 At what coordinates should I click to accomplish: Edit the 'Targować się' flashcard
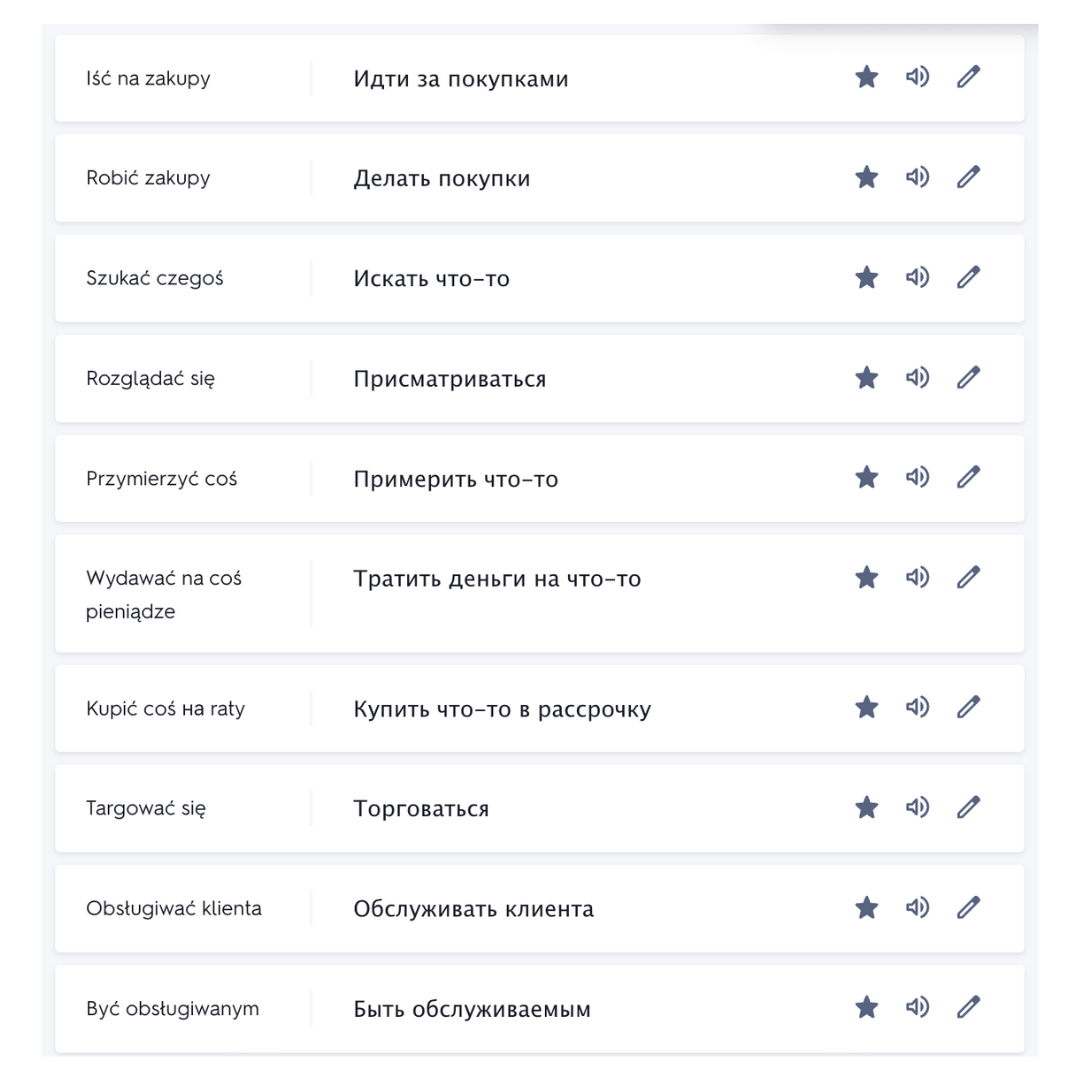click(x=968, y=807)
